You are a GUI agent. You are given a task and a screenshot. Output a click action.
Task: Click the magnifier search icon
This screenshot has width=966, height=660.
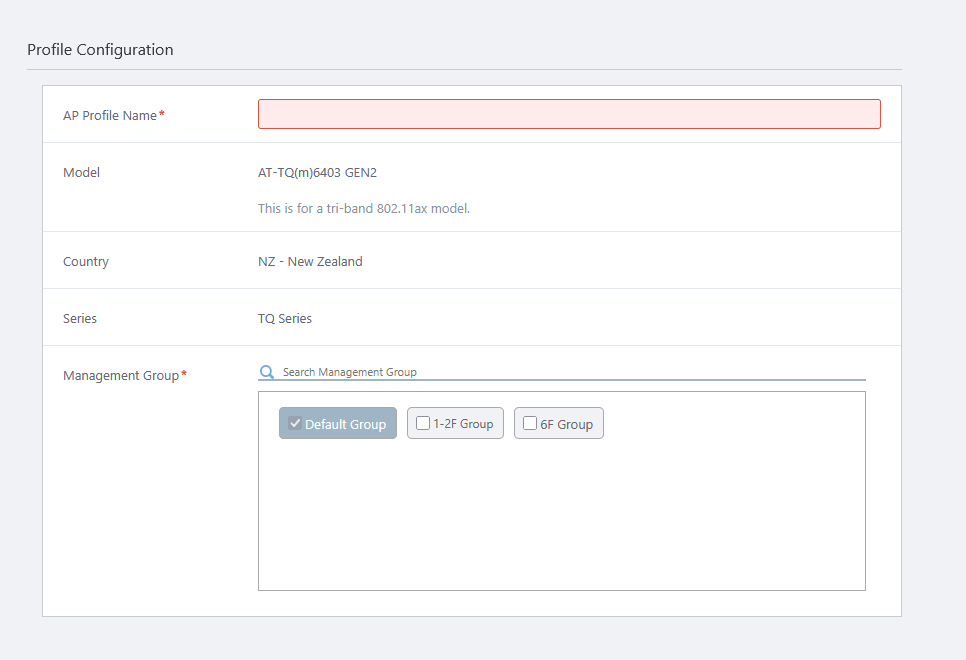pos(267,372)
